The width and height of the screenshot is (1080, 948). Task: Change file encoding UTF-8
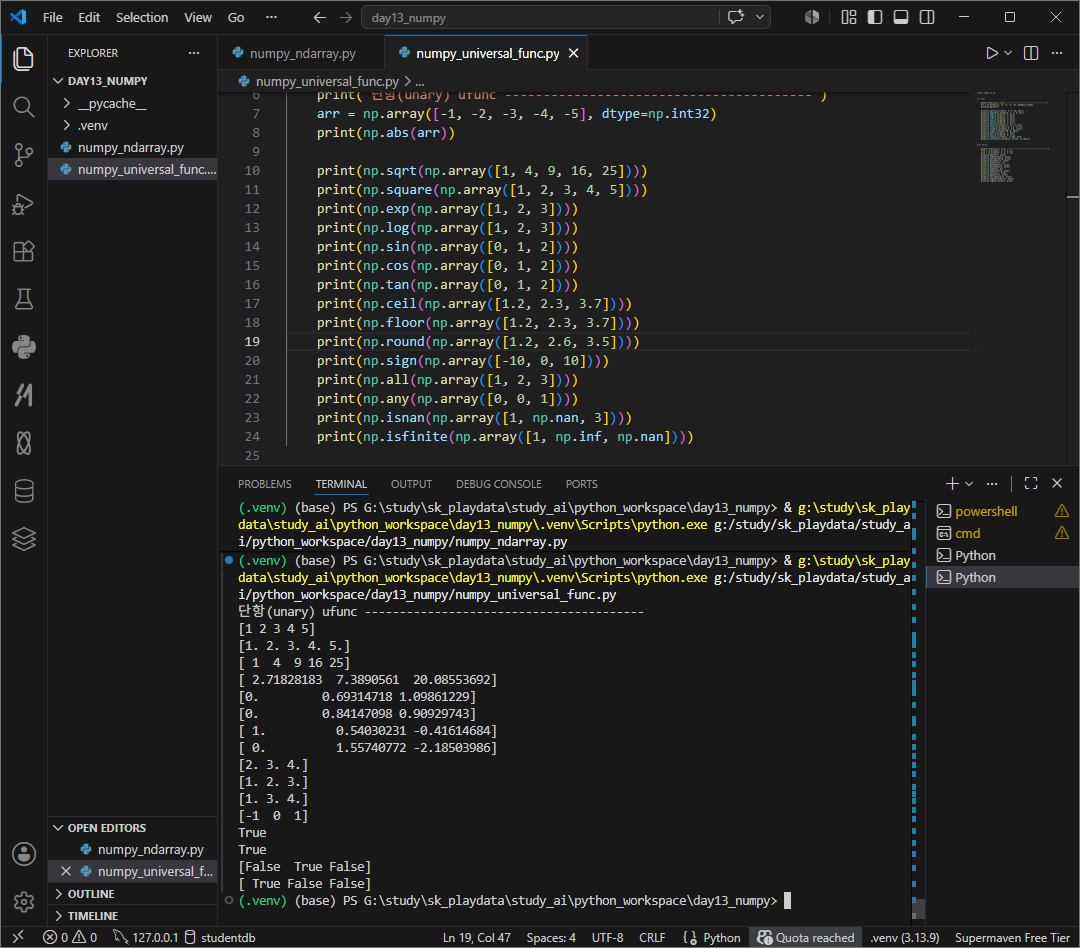[608, 938]
